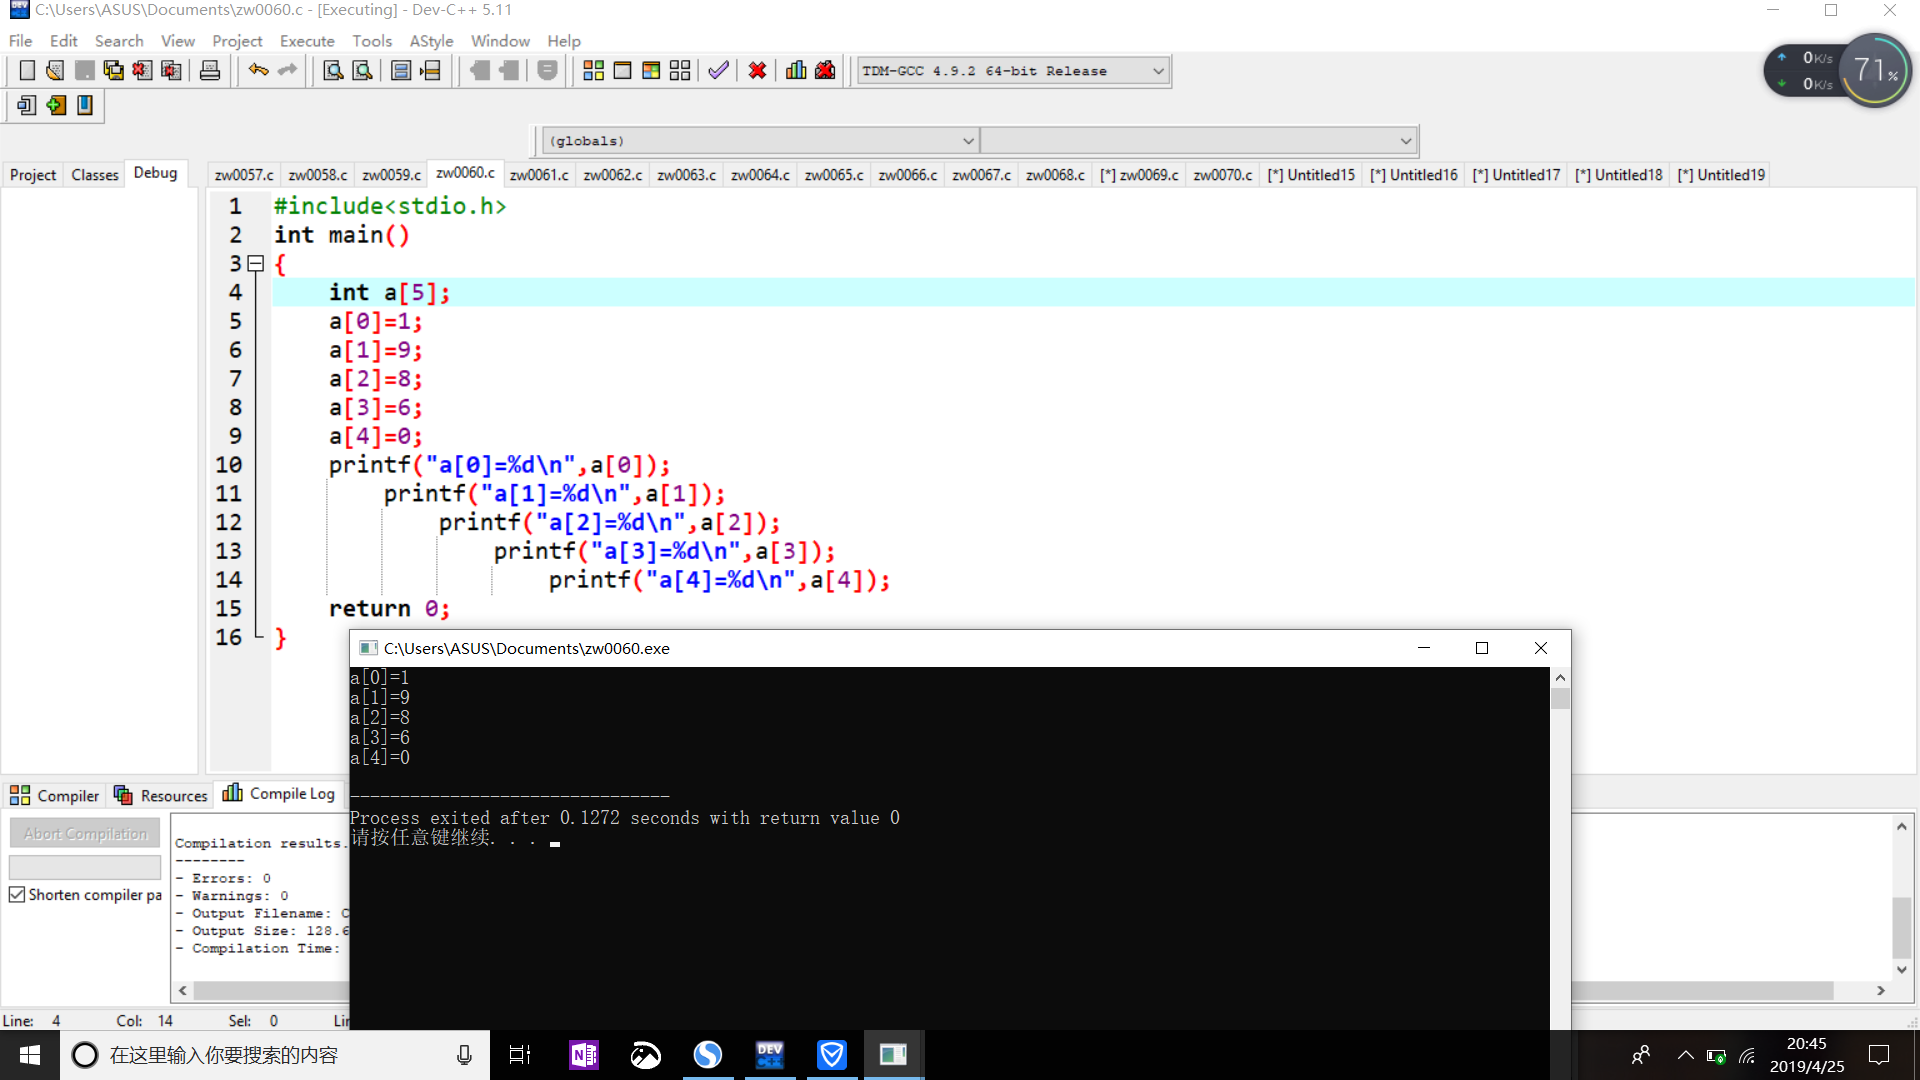Click the Run window icon
This screenshot has width=1920, height=1080.
coord(622,71)
